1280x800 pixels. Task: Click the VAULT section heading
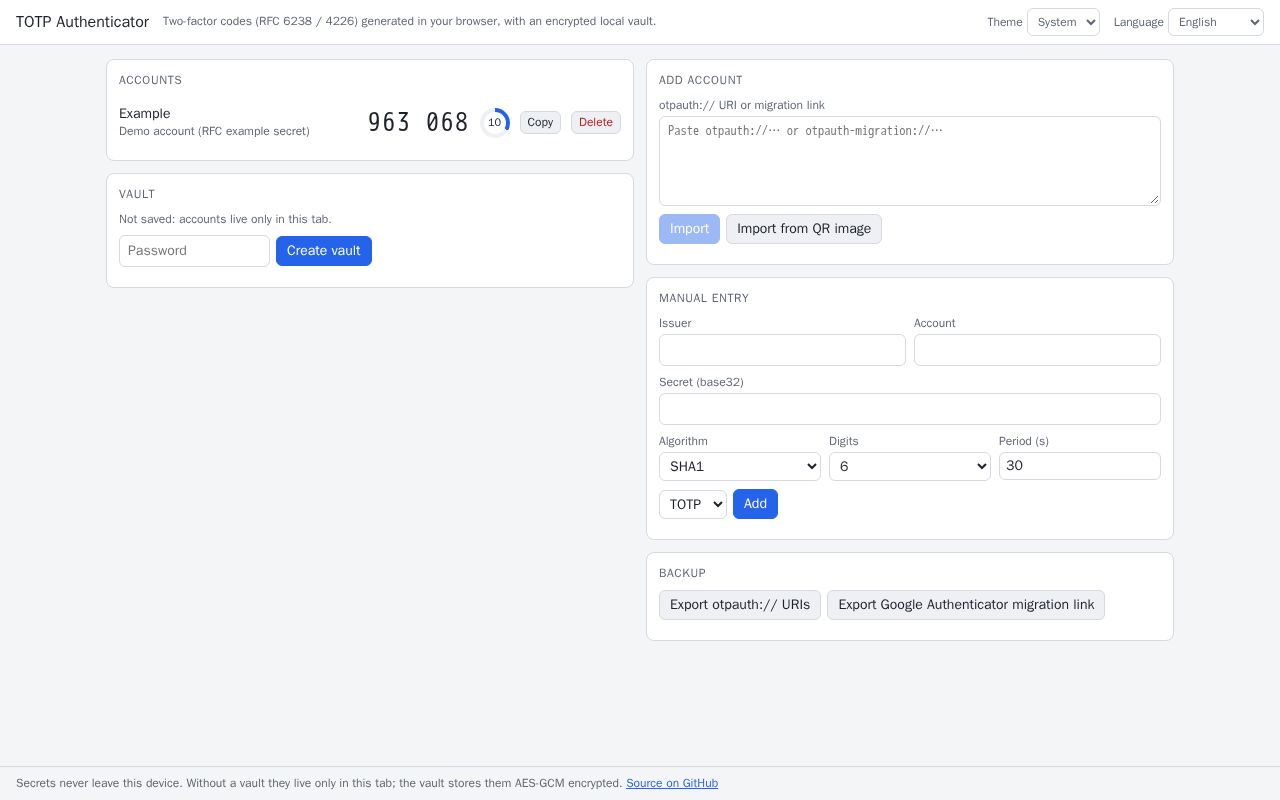click(x=137, y=194)
